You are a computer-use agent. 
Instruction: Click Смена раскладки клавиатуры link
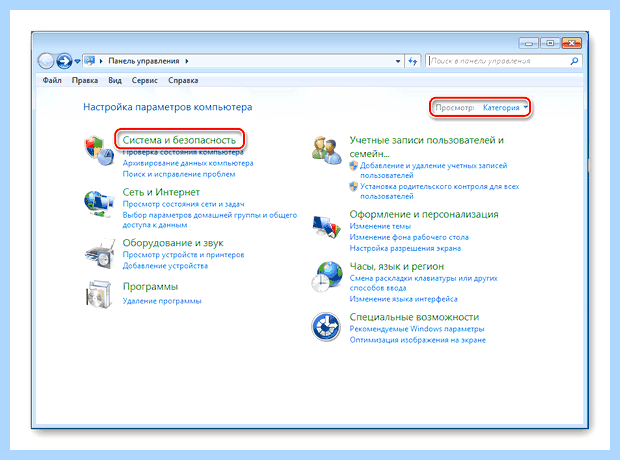423,283
